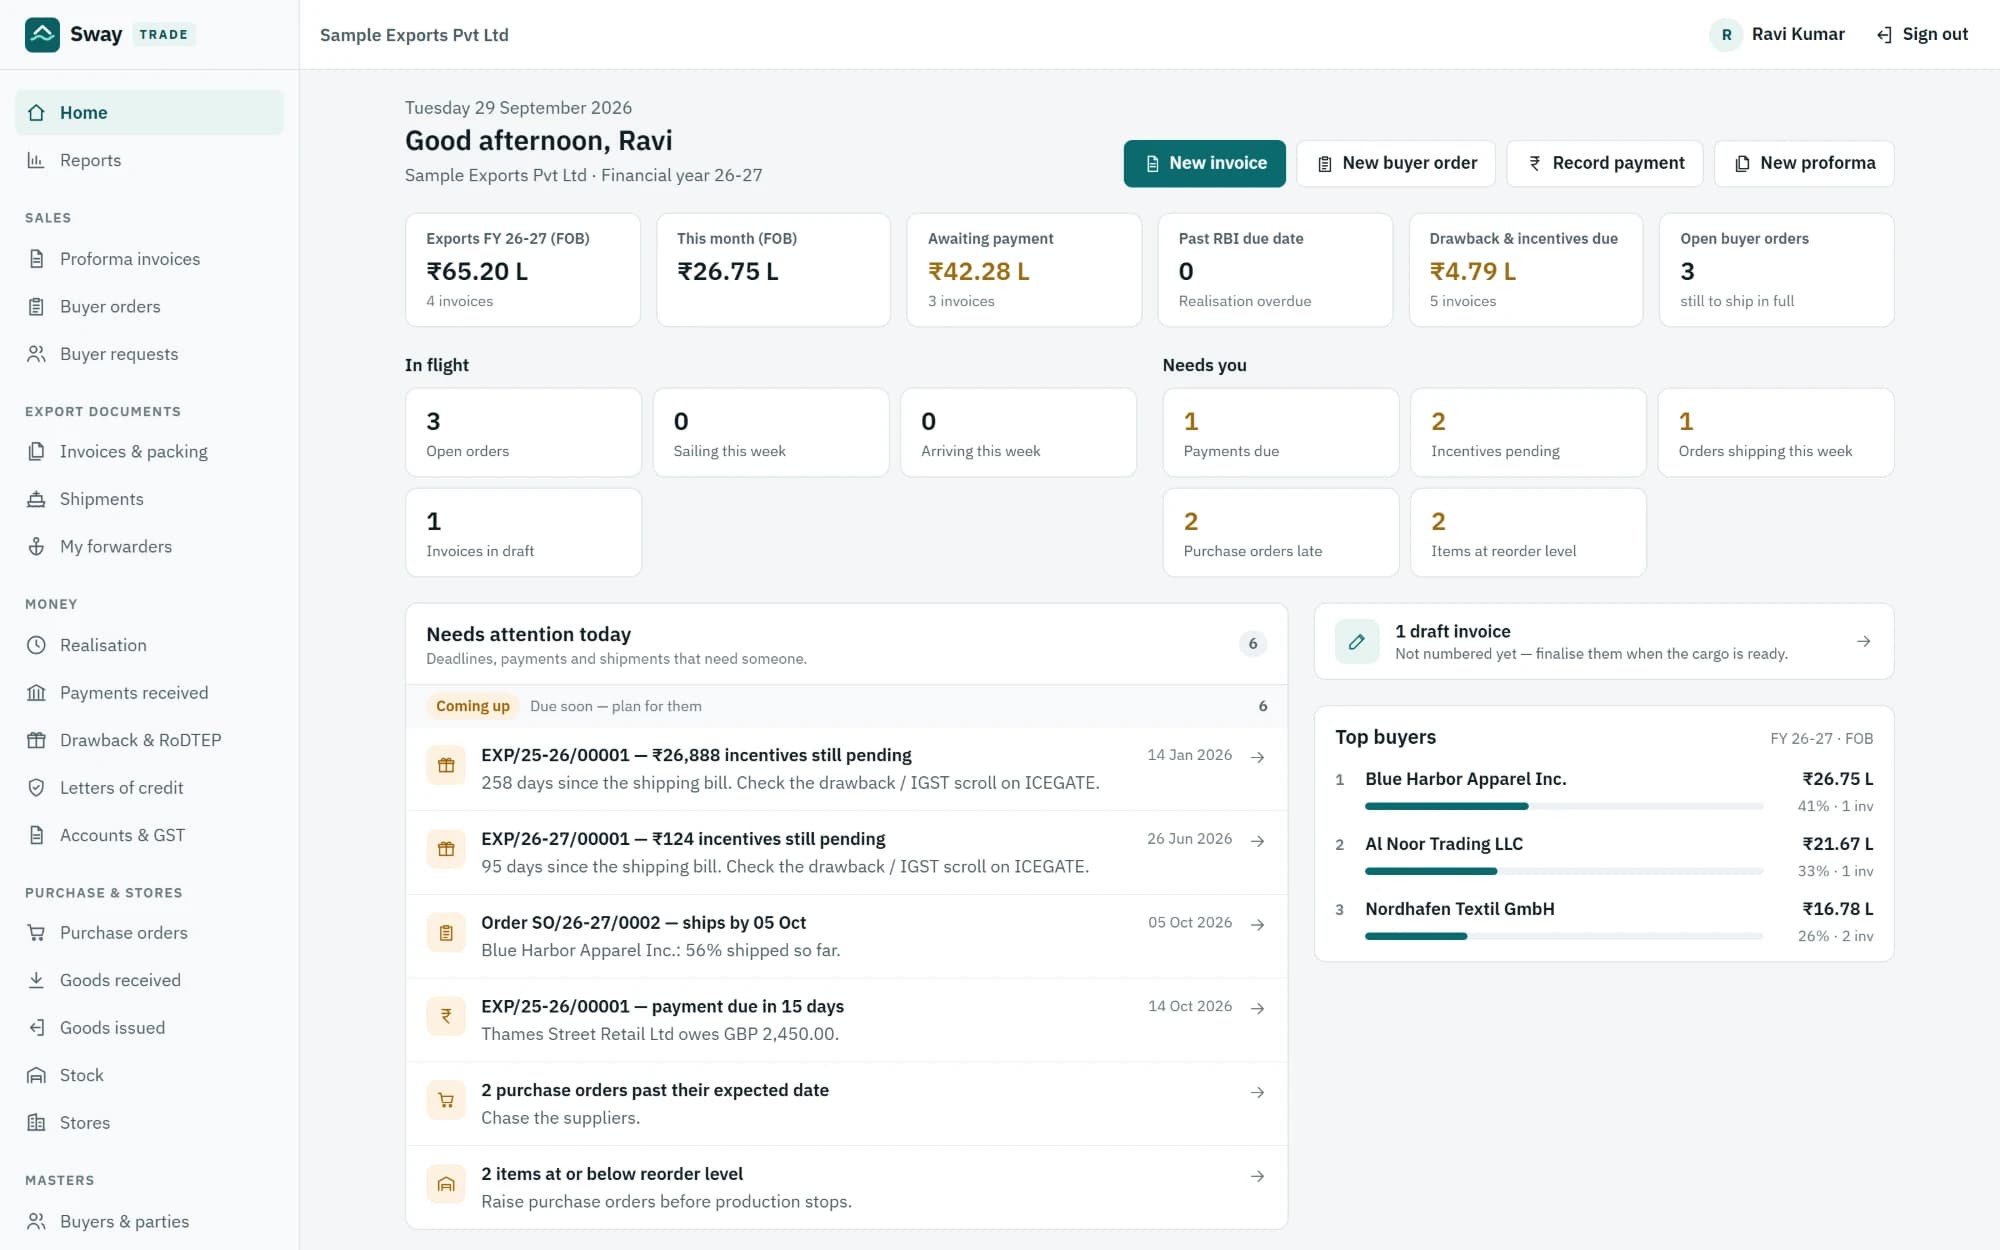Open arrow for the 1 draft invoice card
Screen dimensions: 2000x1250
coord(1864,642)
